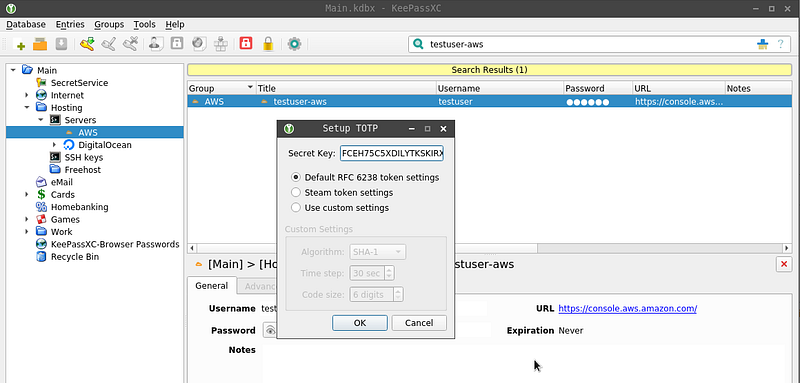Collapse the Hosting group
Image resolution: width=800 pixels, height=383 pixels.
pyautogui.click(x=27, y=108)
